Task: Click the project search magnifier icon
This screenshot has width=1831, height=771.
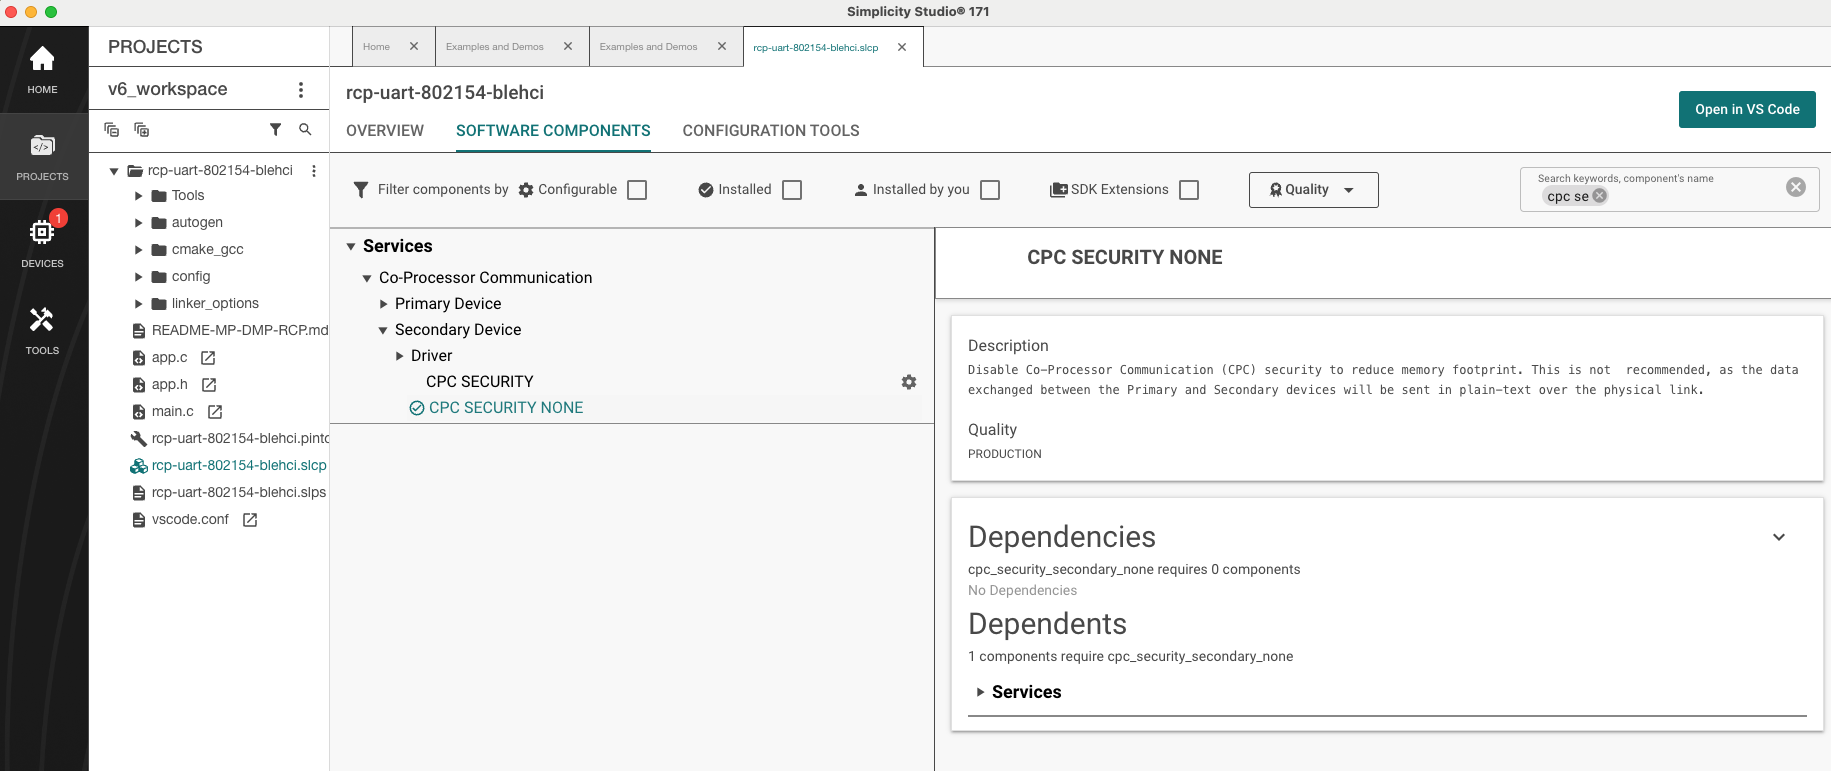Action: (305, 130)
